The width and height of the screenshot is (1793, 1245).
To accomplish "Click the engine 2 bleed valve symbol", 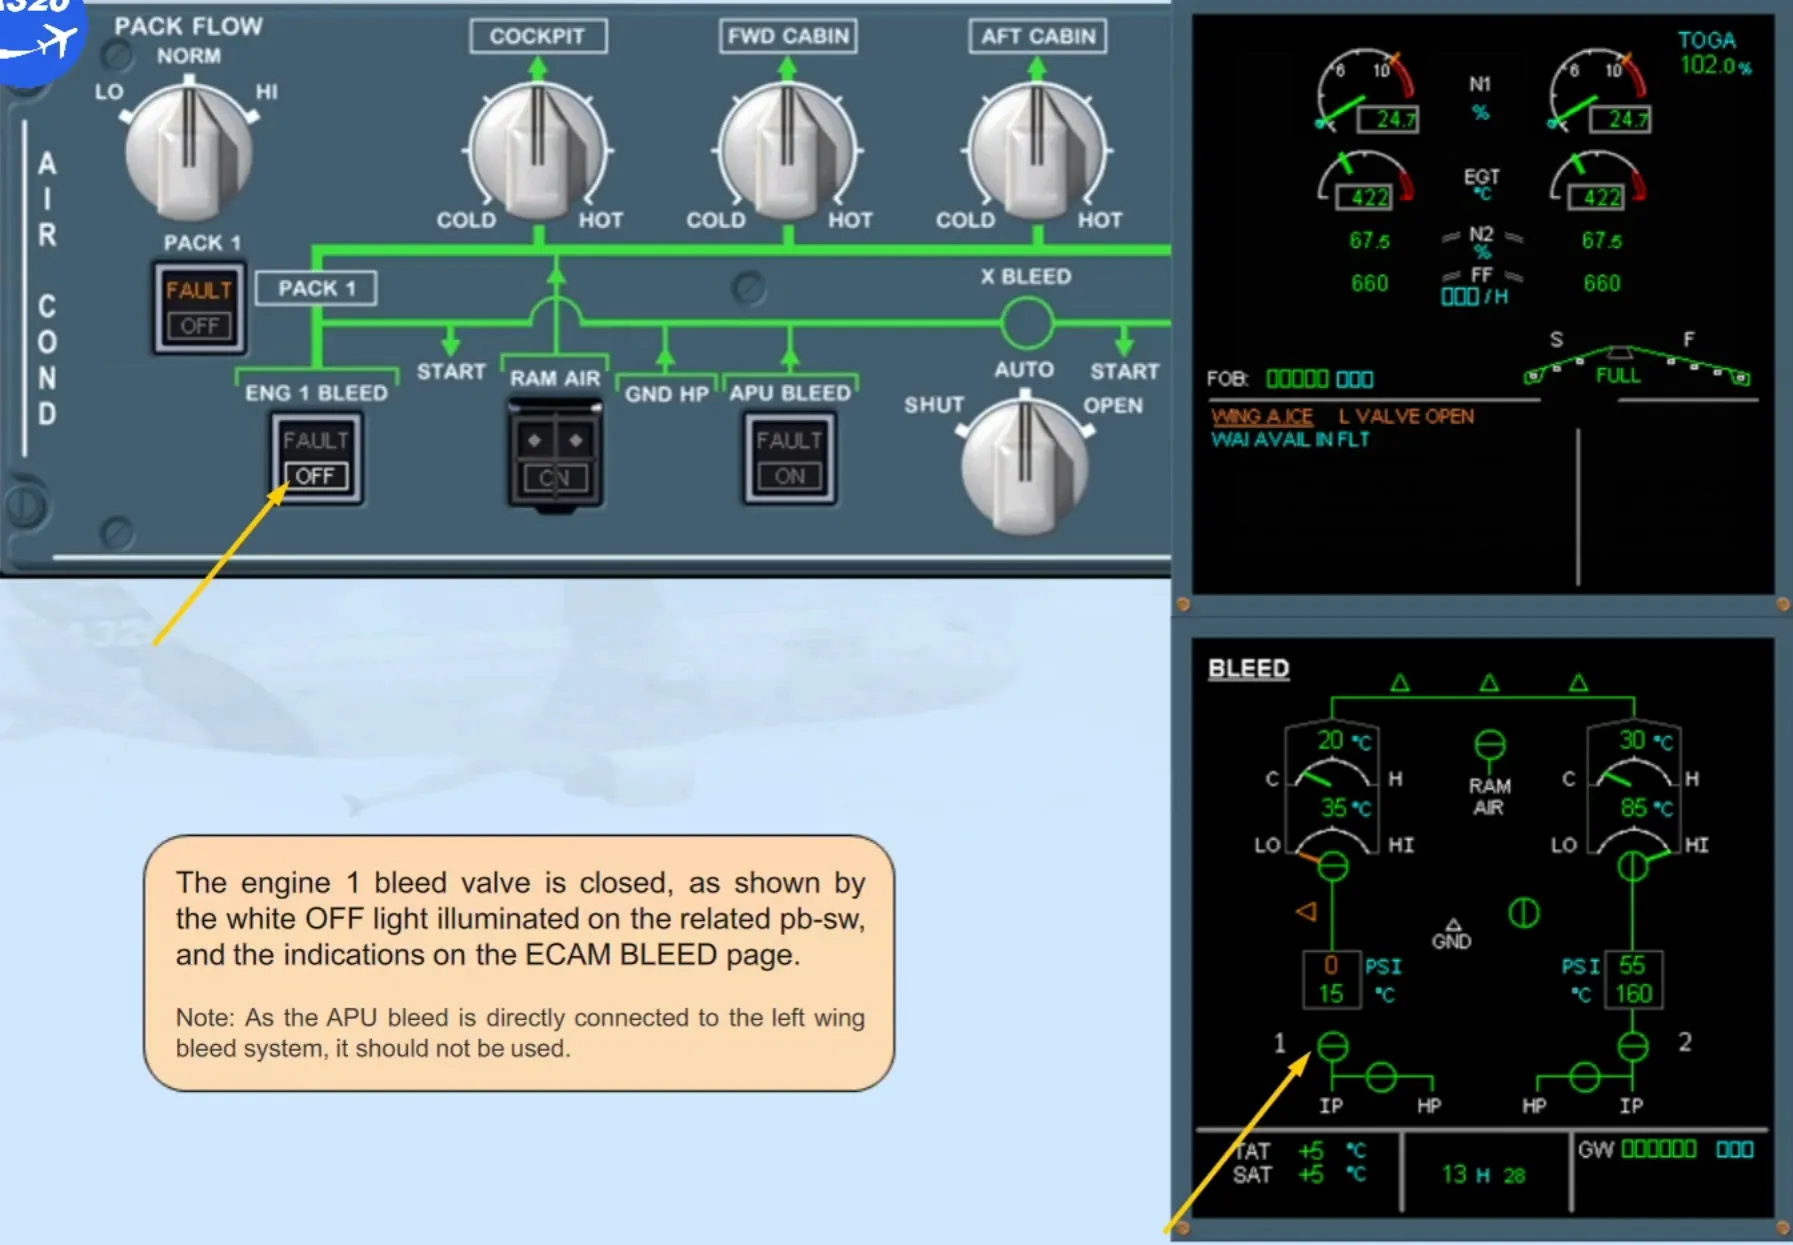I will click(x=1633, y=1046).
